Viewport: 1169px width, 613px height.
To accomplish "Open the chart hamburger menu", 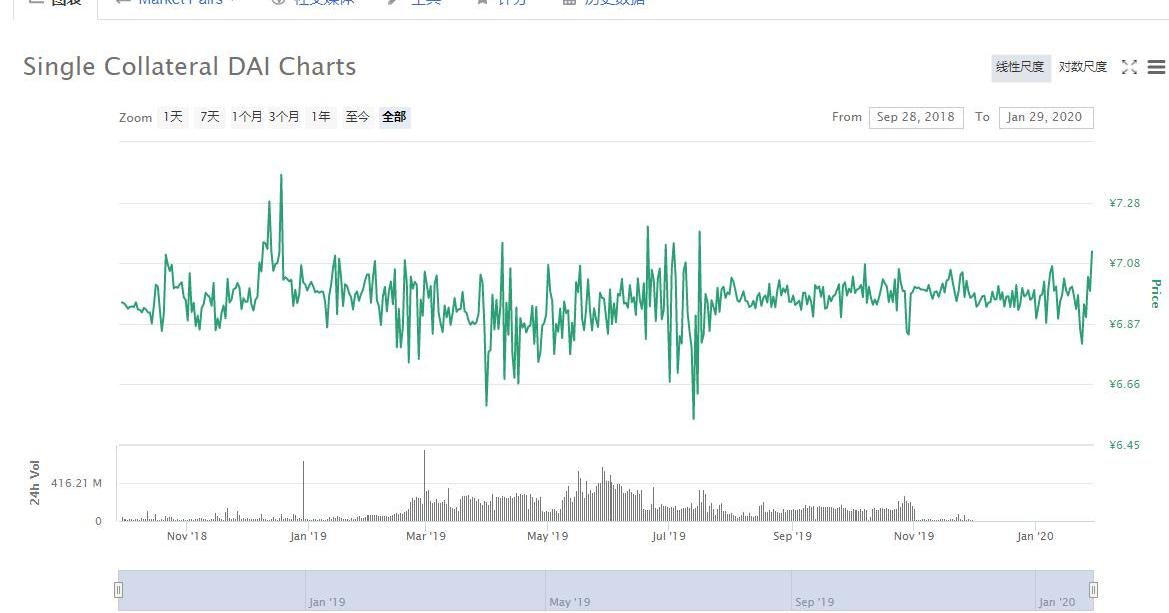I will click(1156, 67).
